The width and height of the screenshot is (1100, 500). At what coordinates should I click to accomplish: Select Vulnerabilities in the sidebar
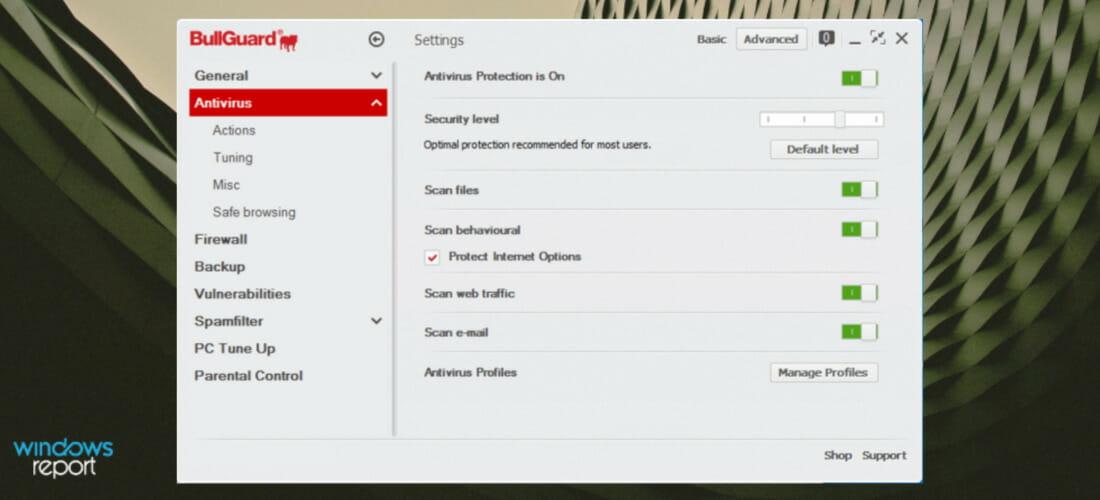click(x=243, y=294)
